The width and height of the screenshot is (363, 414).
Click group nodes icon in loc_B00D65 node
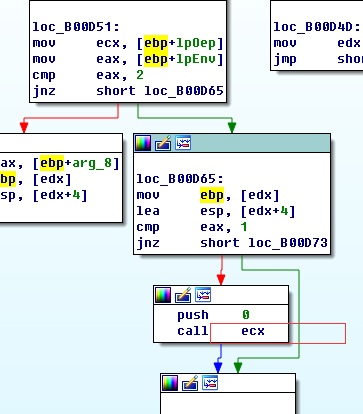point(183,143)
